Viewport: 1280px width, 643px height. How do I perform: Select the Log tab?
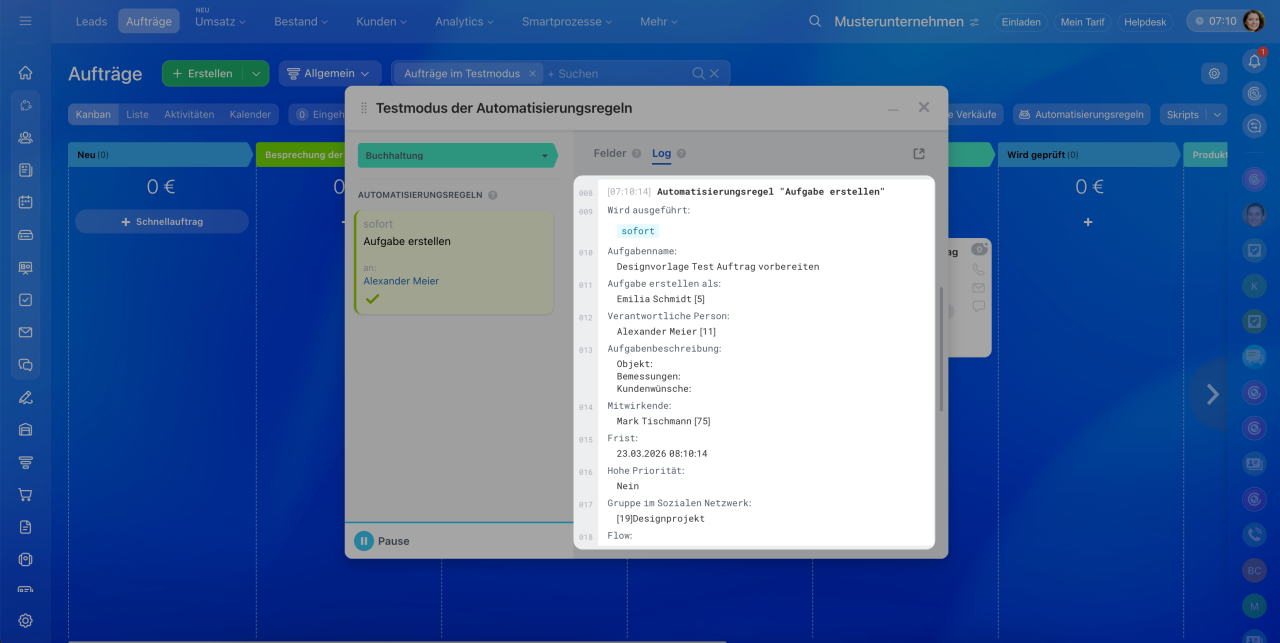[662, 154]
